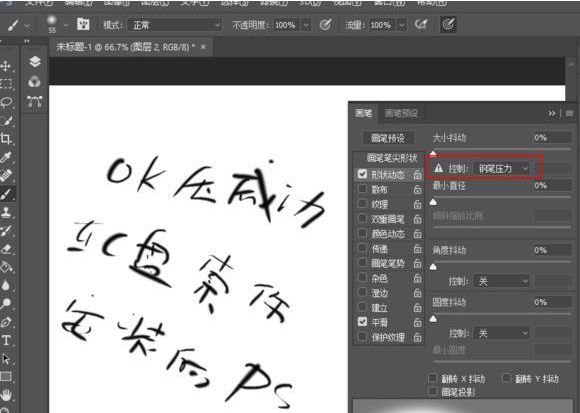The image size is (580, 413).
Task: Select the Paint Bucket tool
Action: click(6, 267)
